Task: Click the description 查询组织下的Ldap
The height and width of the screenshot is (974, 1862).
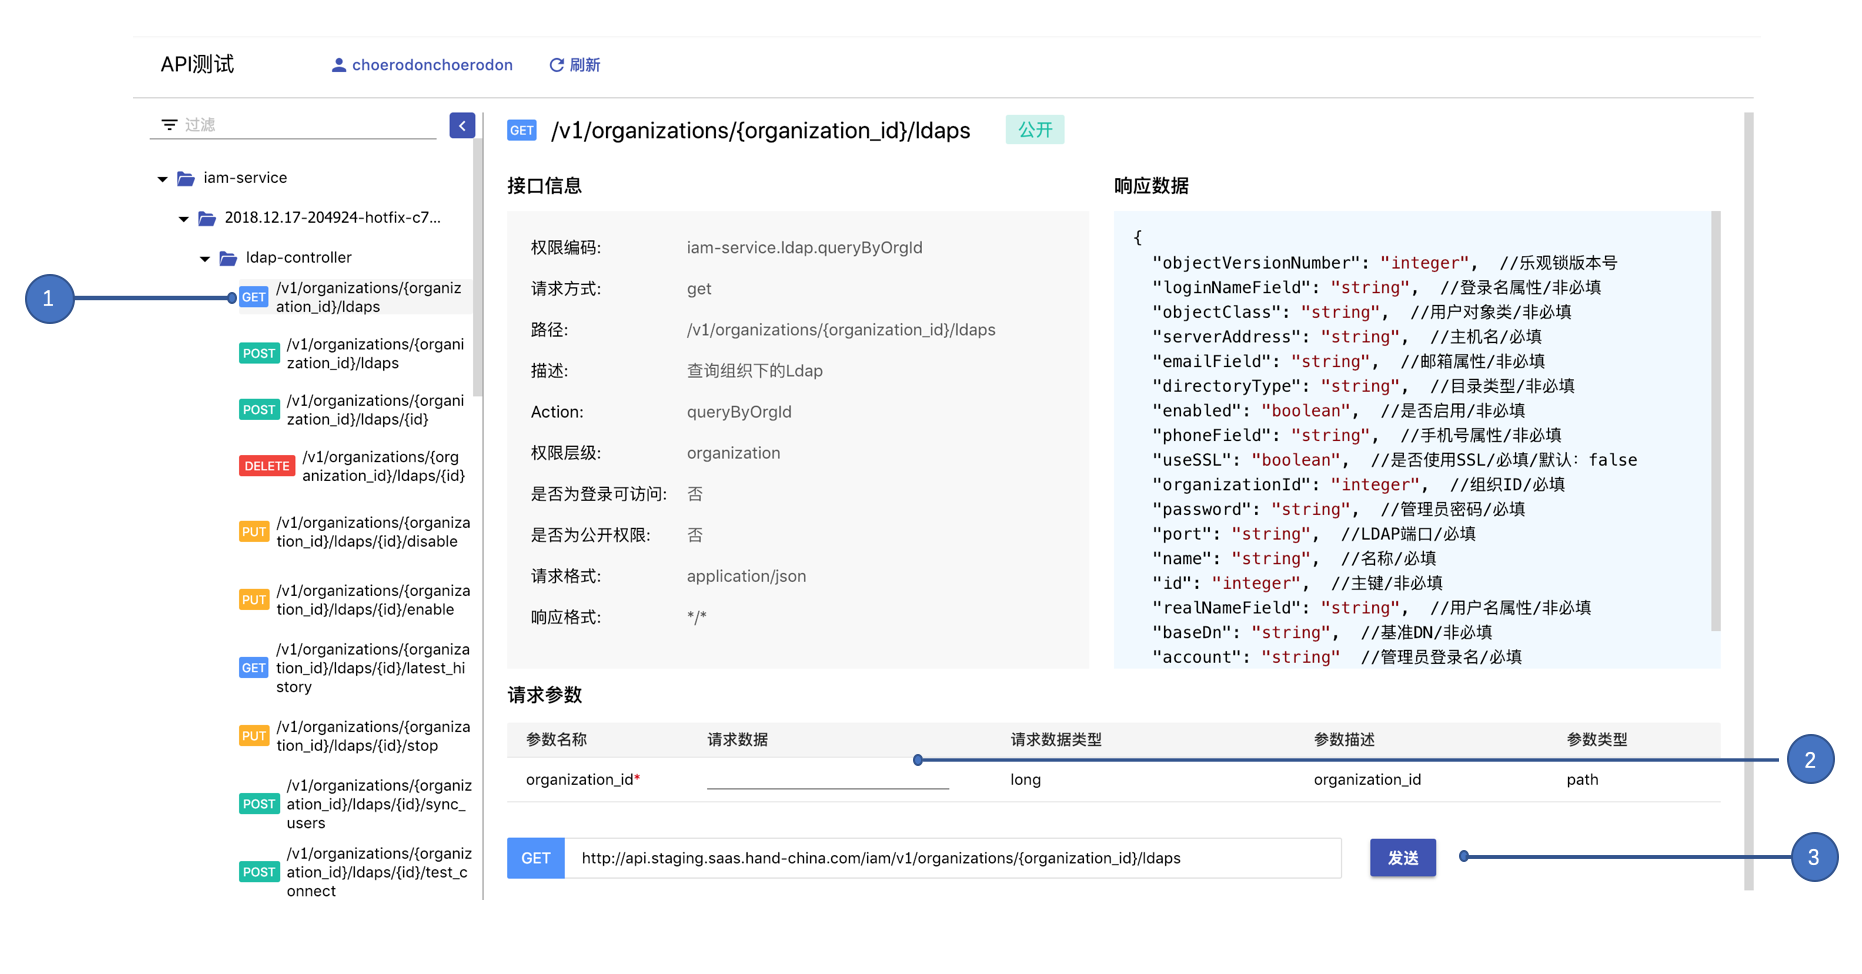Action: pyautogui.click(x=755, y=371)
